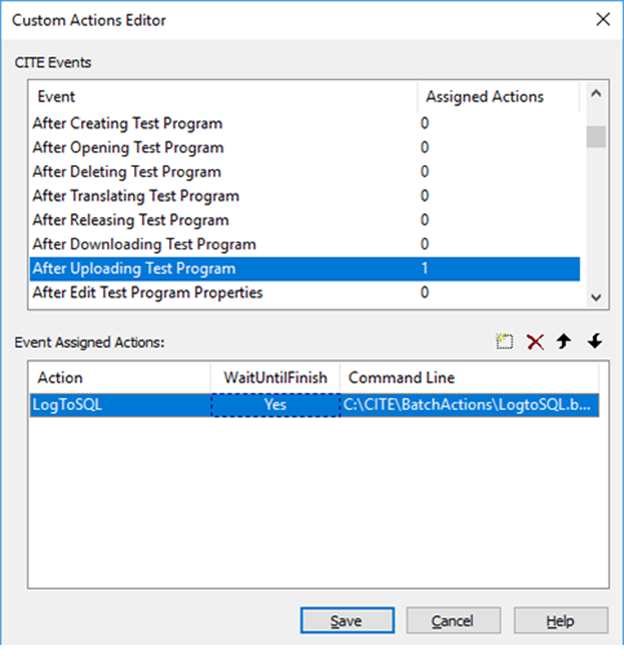Select After Translating Test Program event
Screen dimensions: 624x664
(304, 196)
